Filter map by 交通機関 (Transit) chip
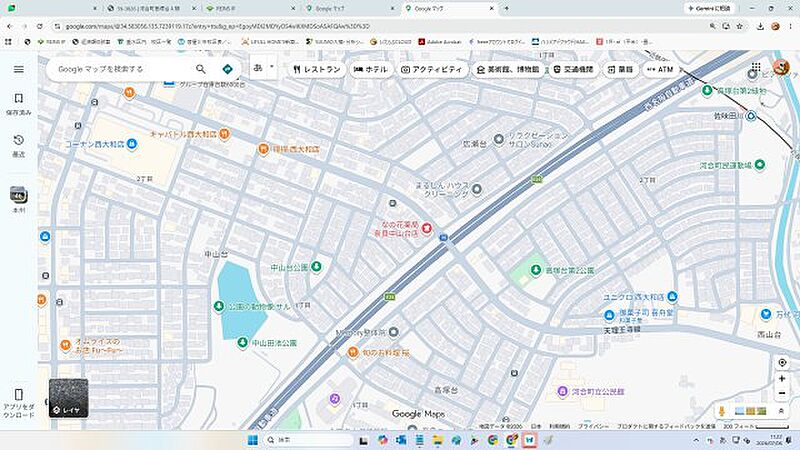The image size is (800, 450). [573, 69]
